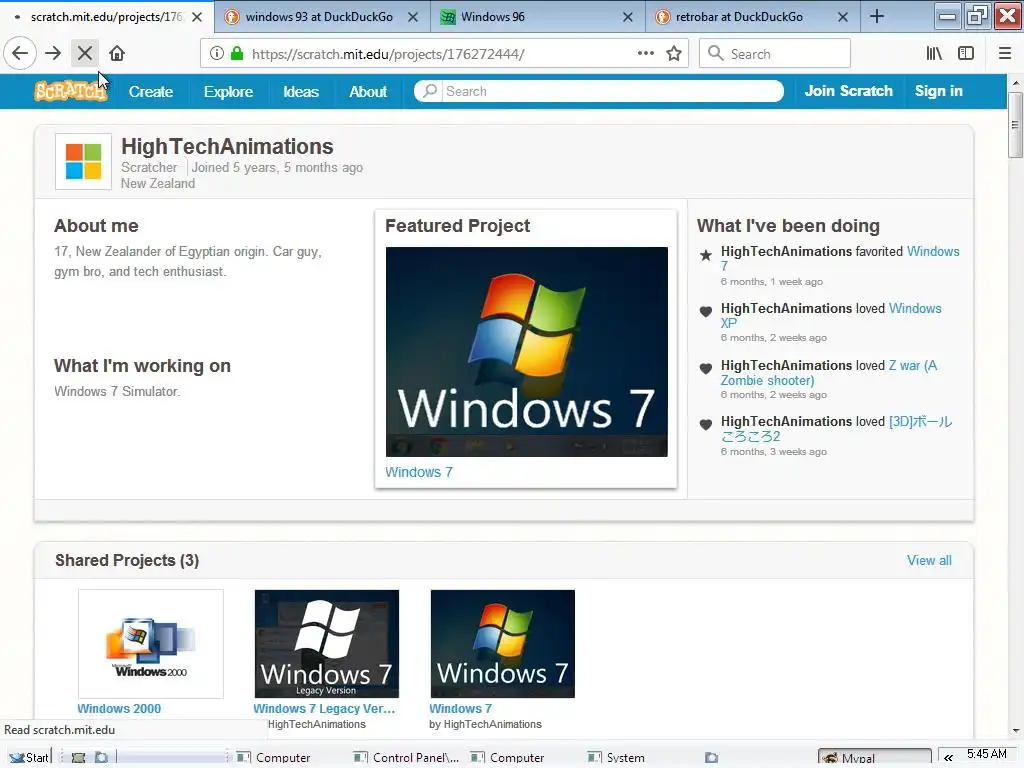Screen dimensions: 1024x768
Task: Open the page actions three-dots menu
Action: click(645, 54)
